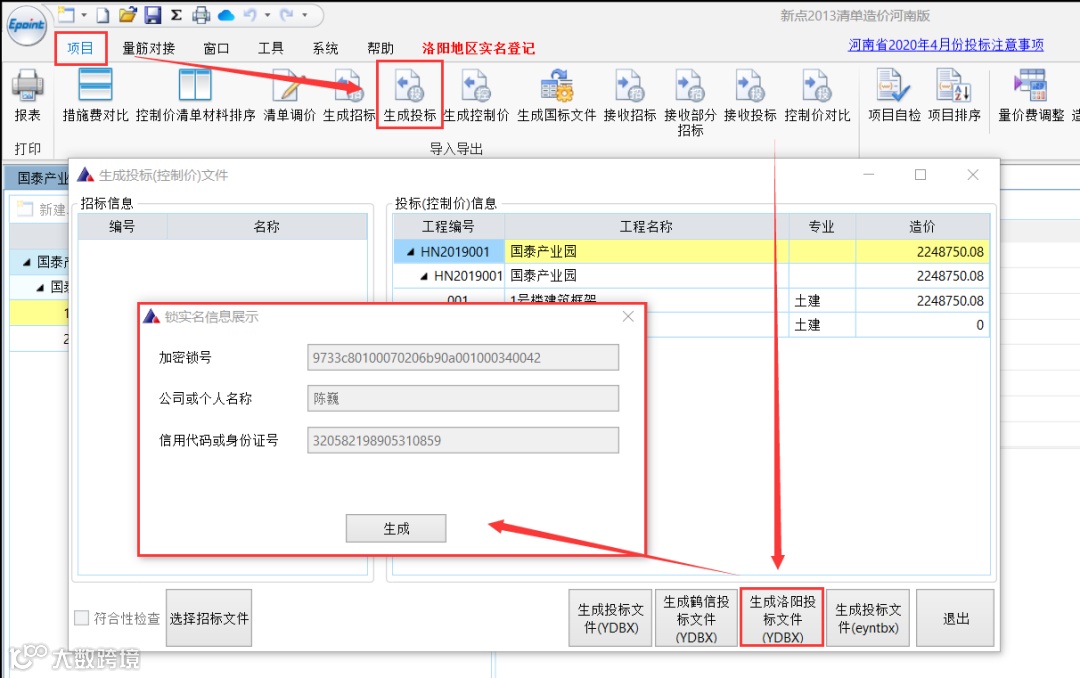
Task: Maximize the 生成投标(控制价)文件 dialog
Action: (920, 175)
